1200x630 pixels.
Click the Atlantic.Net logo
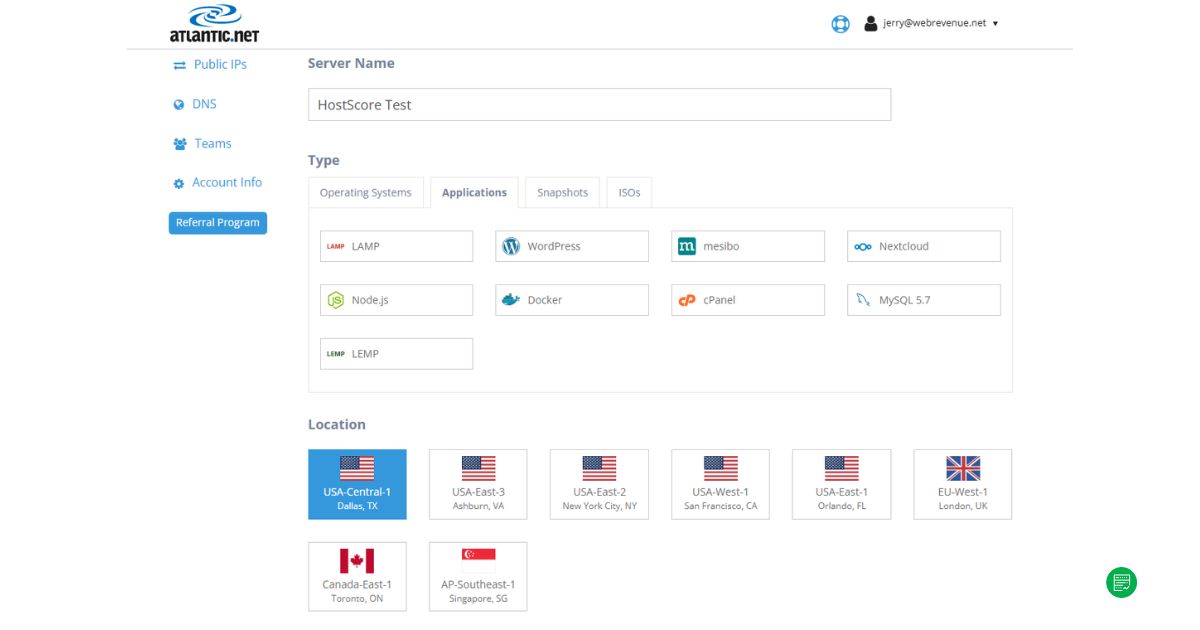click(x=214, y=24)
